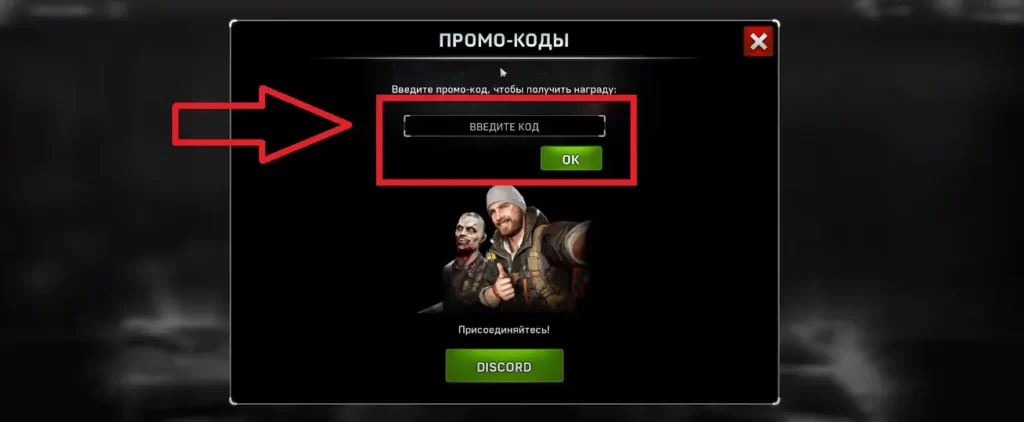Click the Присоединяйтесь! label above Discord
The width and height of the screenshot is (1024, 422).
tap(504, 330)
